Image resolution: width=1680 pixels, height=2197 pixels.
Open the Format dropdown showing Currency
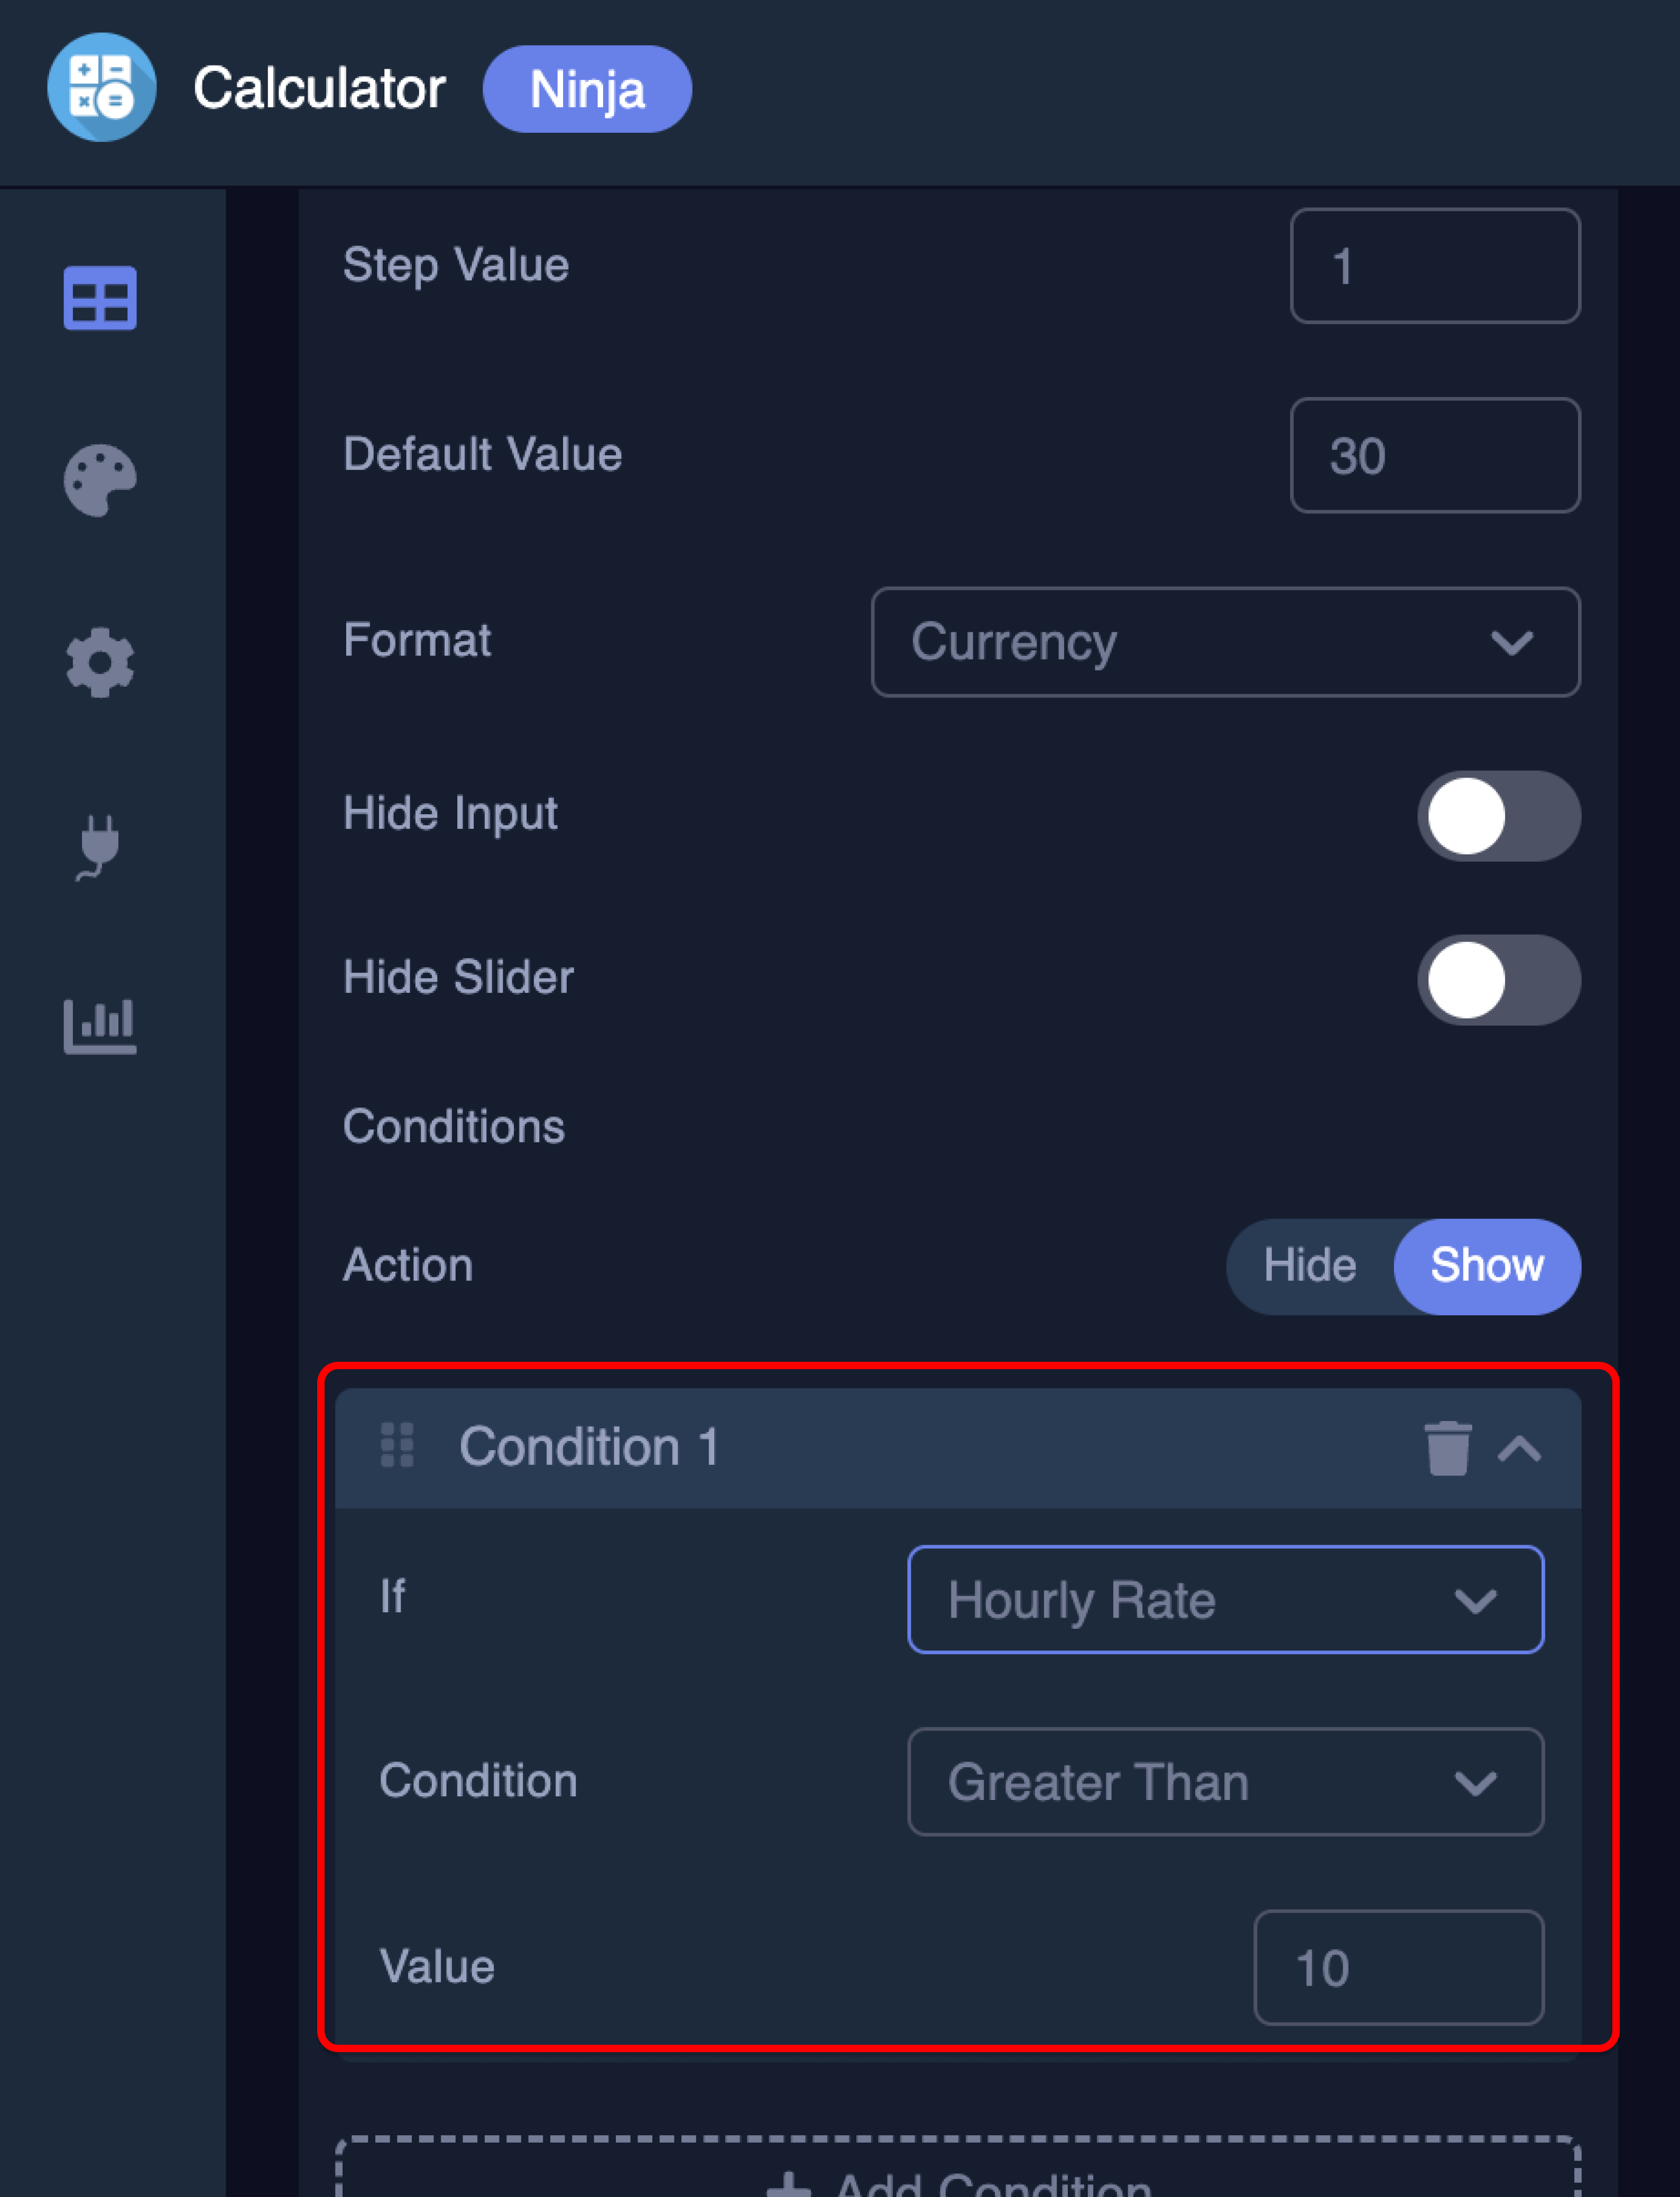coord(1225,642)
